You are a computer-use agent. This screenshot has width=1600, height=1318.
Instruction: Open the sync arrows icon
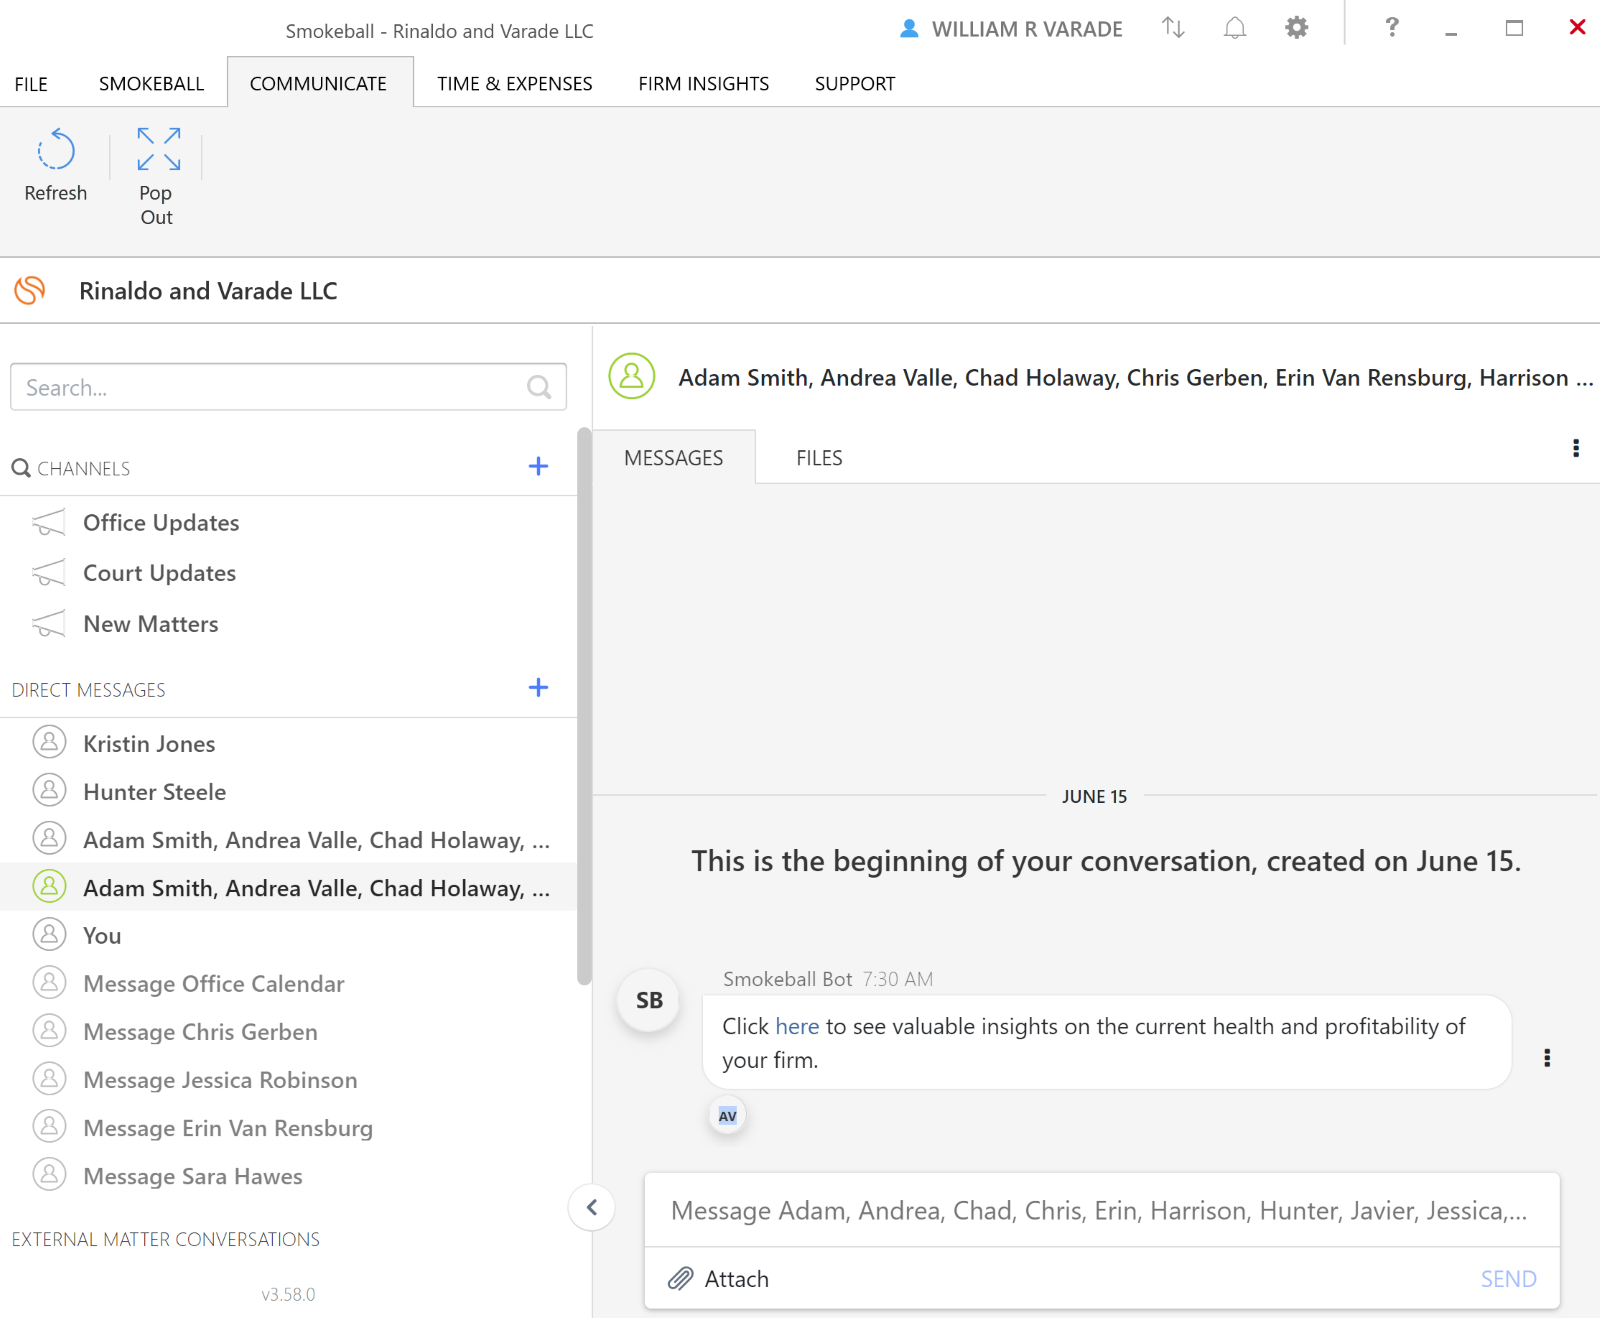[x=1173, y=28]
